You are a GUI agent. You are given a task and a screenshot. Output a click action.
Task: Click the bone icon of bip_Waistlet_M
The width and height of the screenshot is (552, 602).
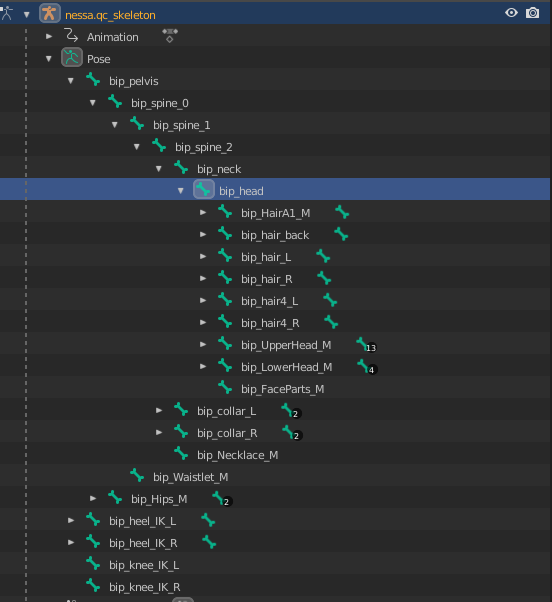click(x=137, y=476)
